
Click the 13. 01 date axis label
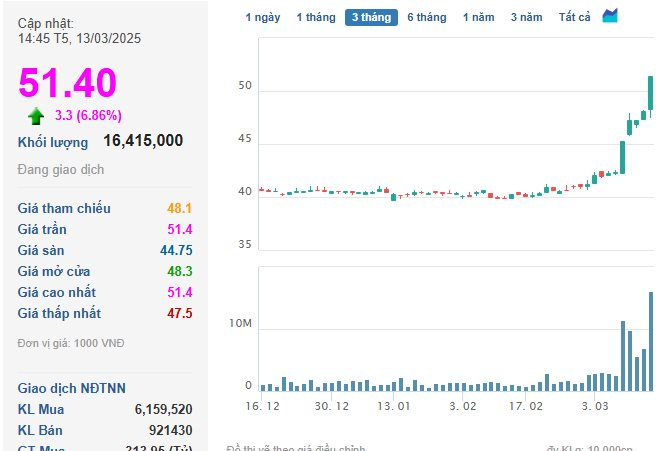(394, 407)
